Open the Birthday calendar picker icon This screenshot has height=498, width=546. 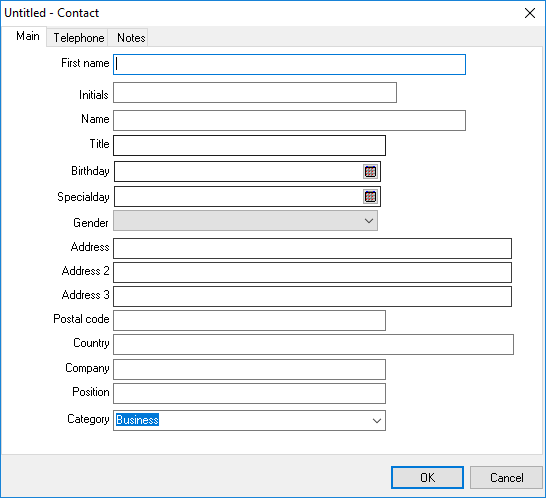coord(370,171)
